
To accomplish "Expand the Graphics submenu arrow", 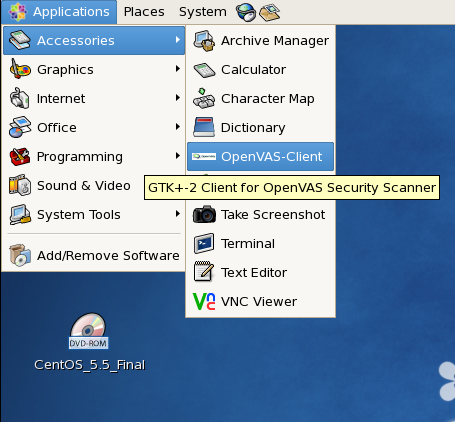I will click(178, 69).
